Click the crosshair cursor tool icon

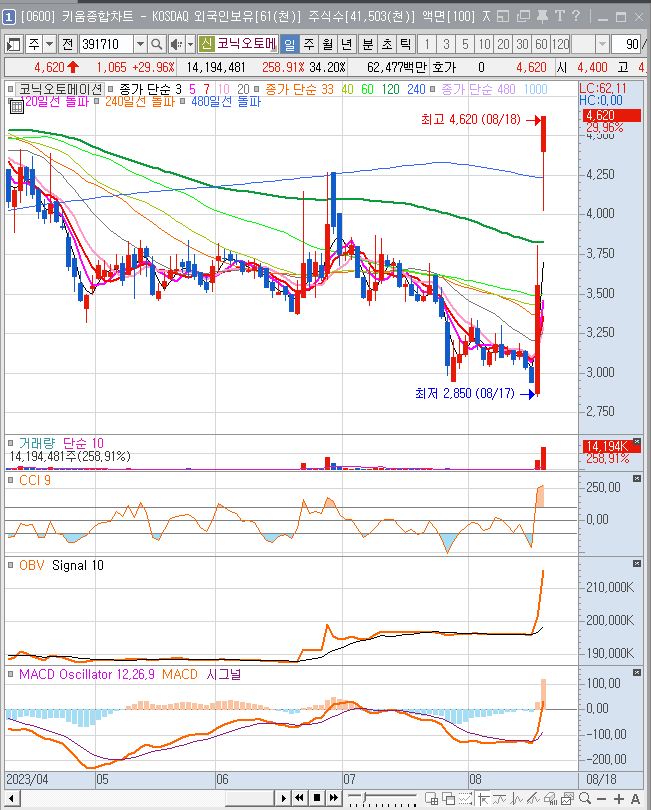tap(483, 798)
